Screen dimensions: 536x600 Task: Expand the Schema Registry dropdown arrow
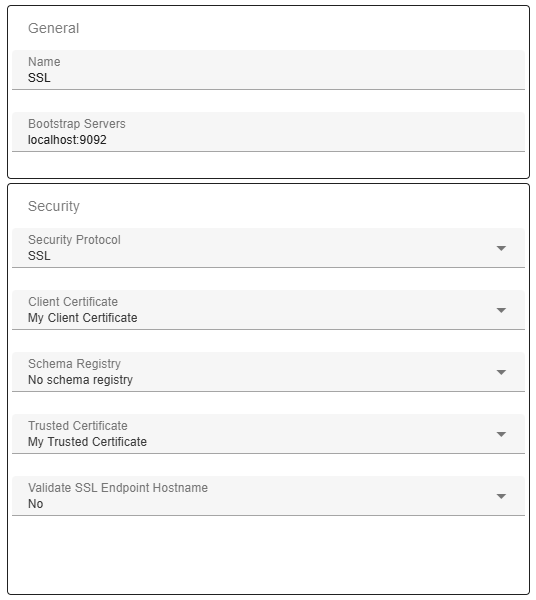(501, 372)
